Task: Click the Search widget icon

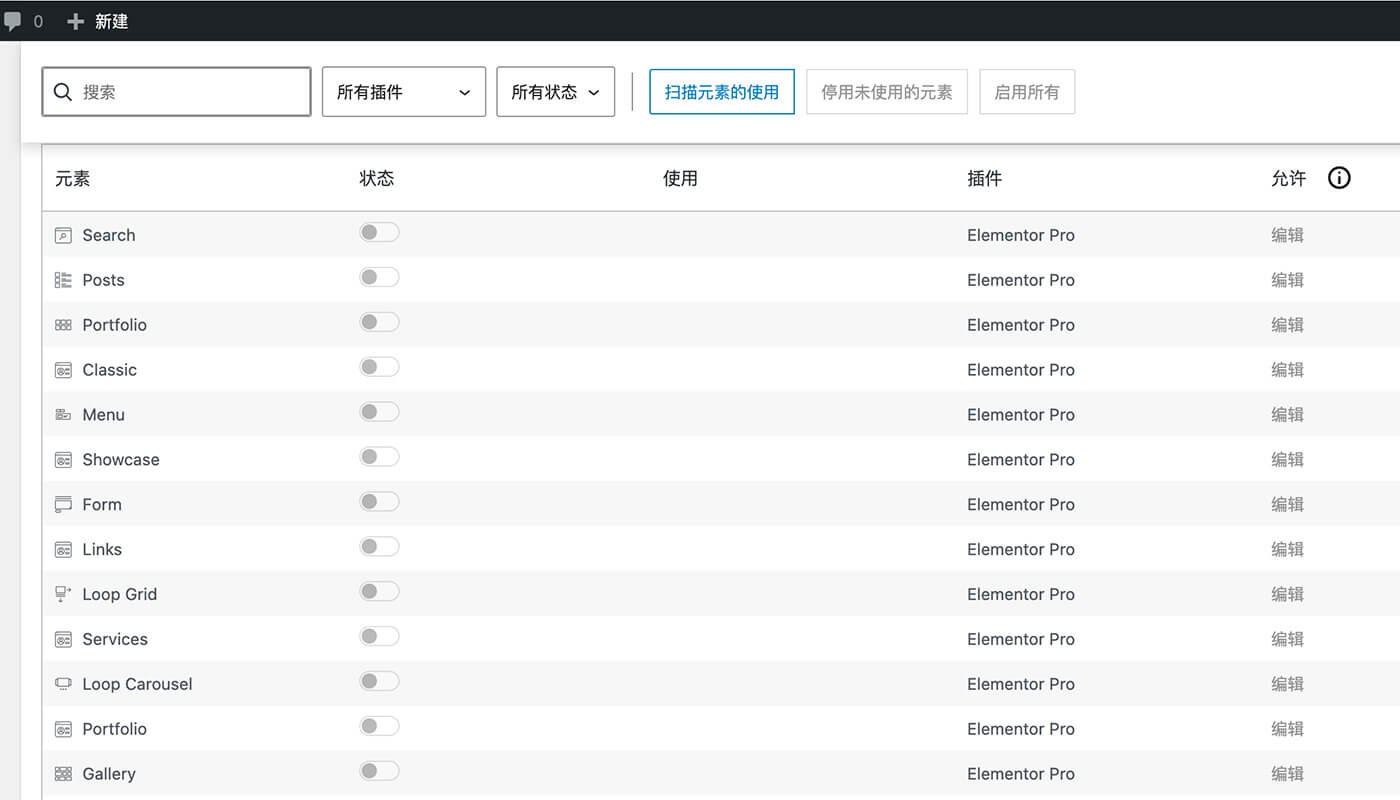Action: pyautogui.click(x=62, y=234)
